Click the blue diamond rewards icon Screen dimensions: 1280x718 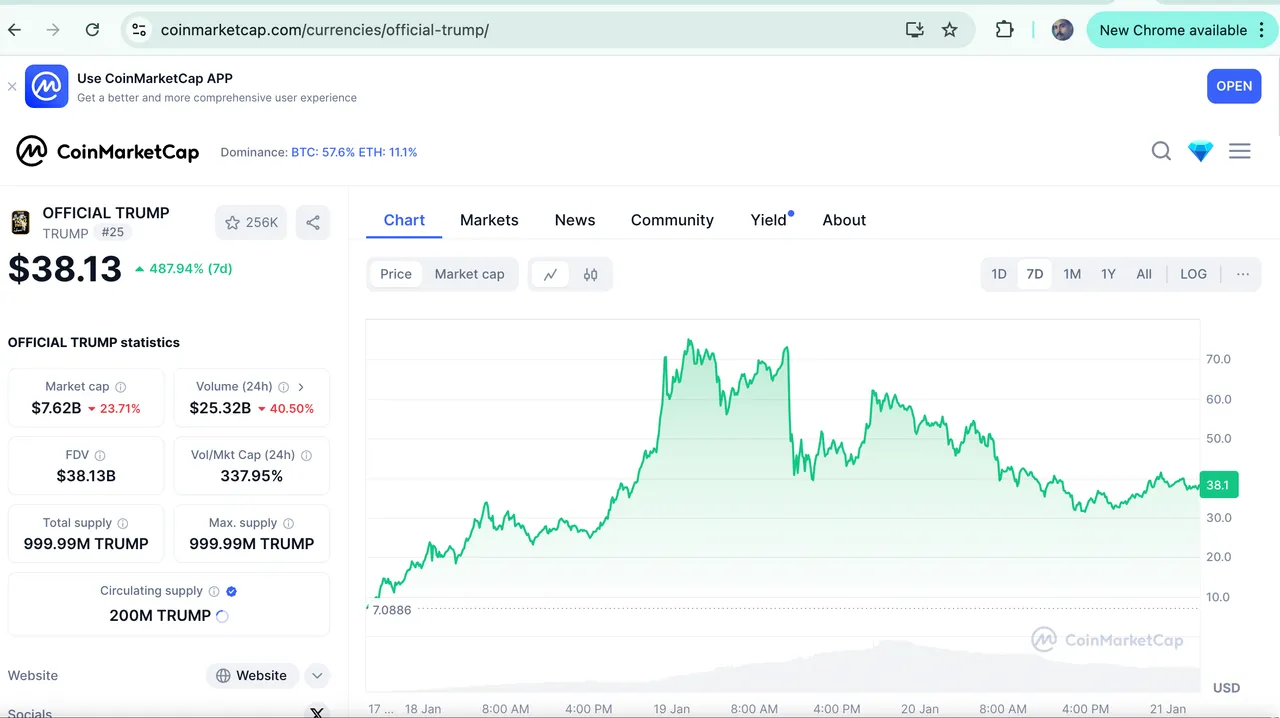[1200, 151]
